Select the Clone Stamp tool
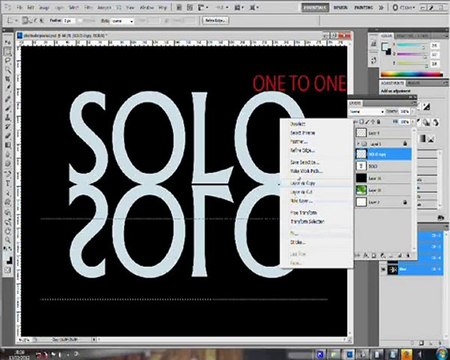The width and height of the screenshot is (450, 360). click(7, 118)
